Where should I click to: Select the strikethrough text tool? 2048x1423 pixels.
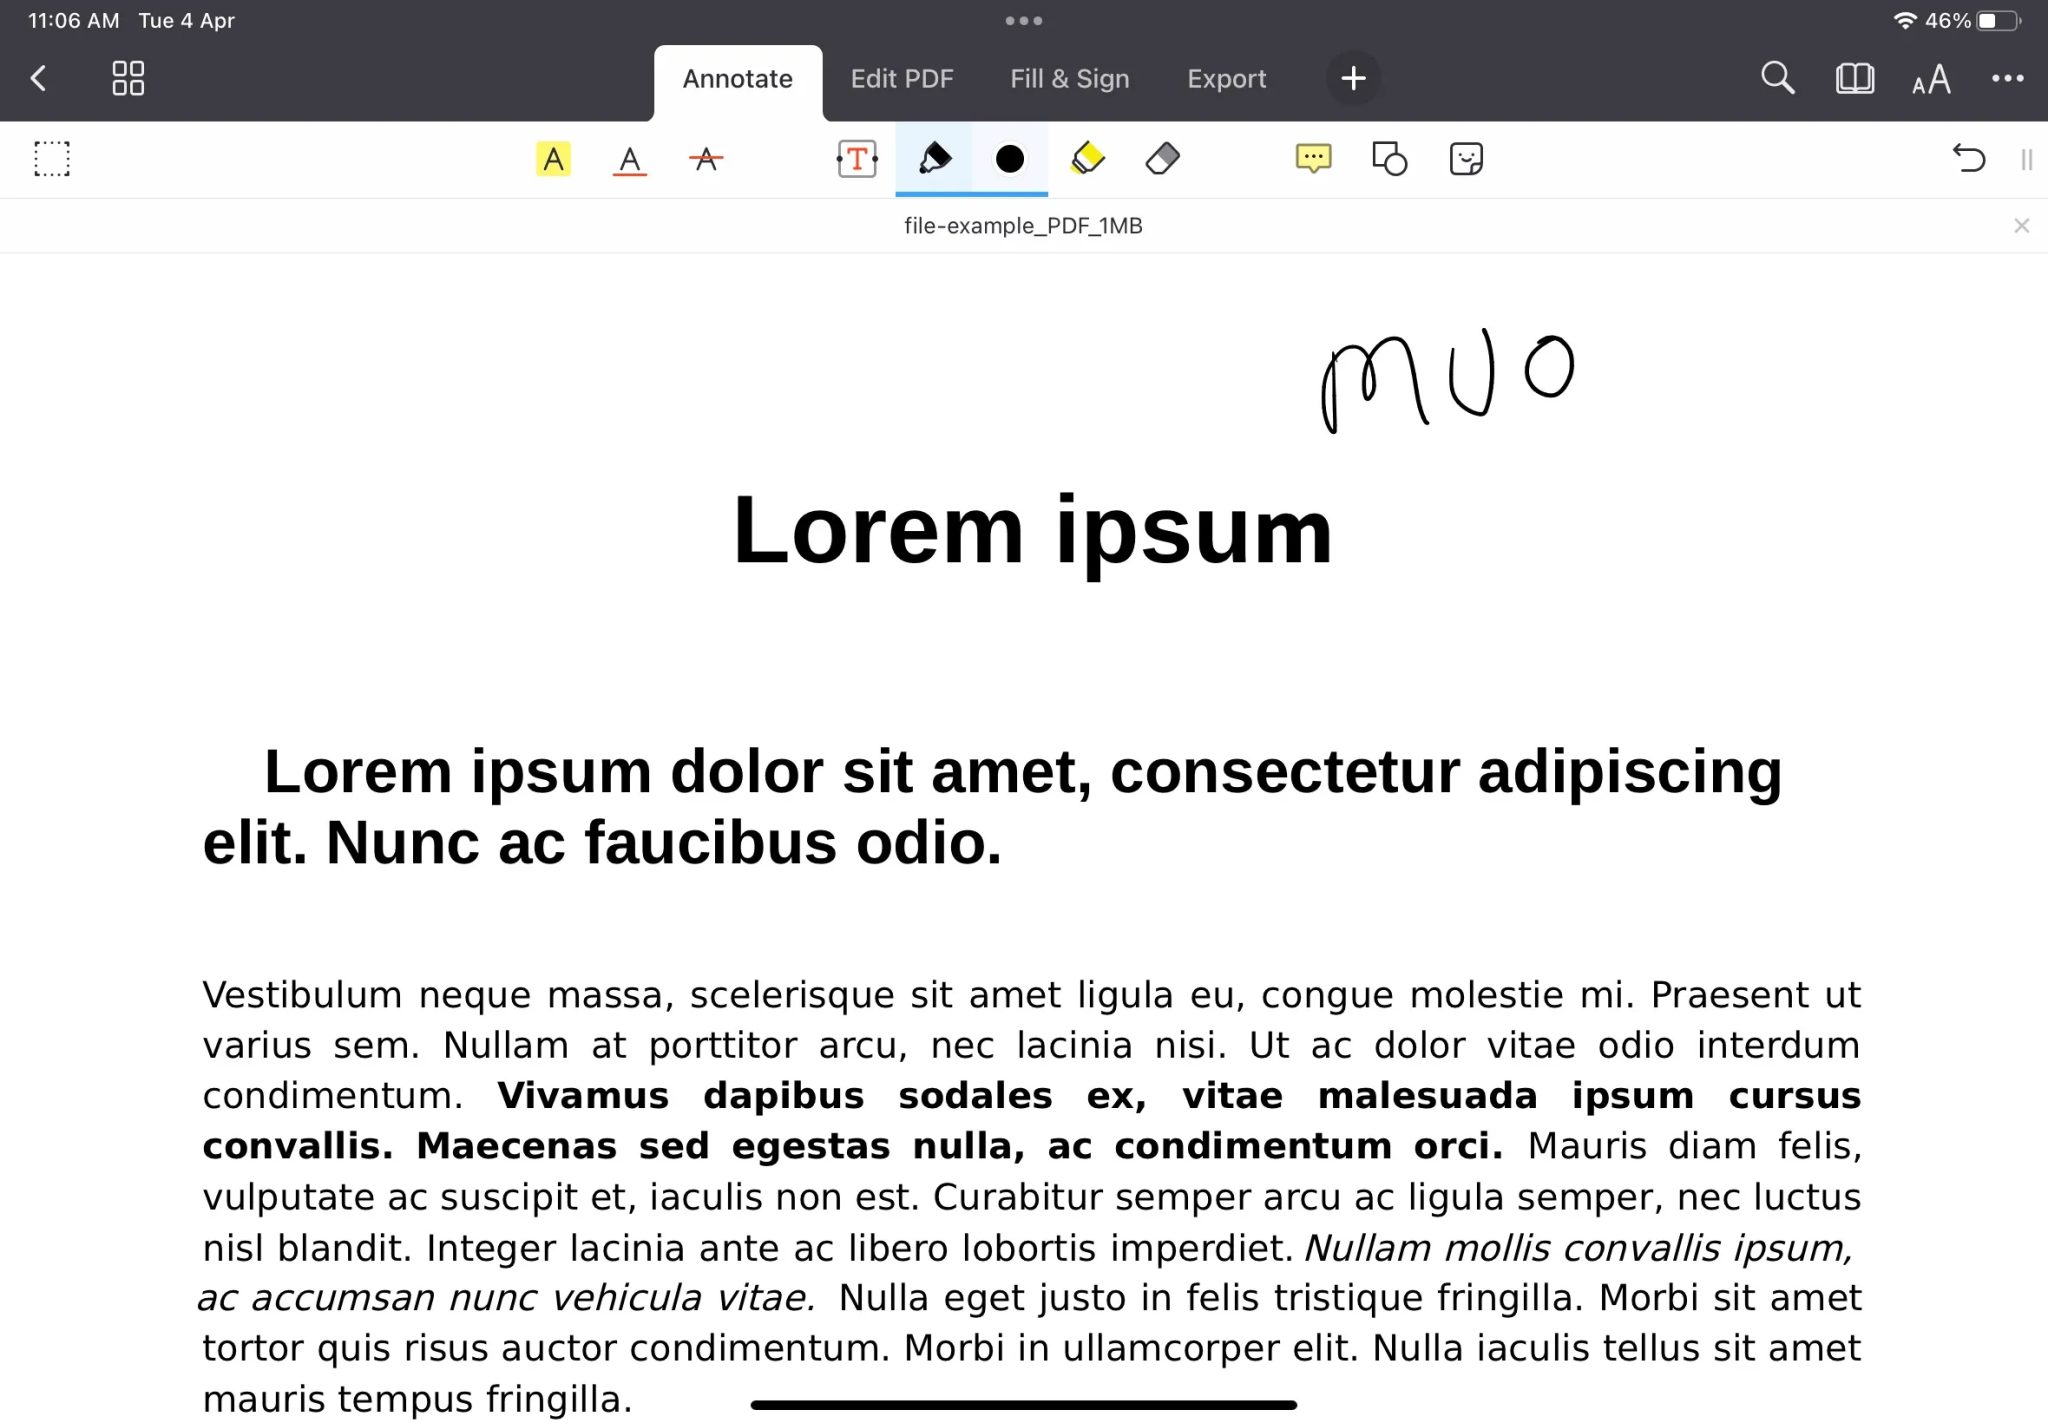704,158
